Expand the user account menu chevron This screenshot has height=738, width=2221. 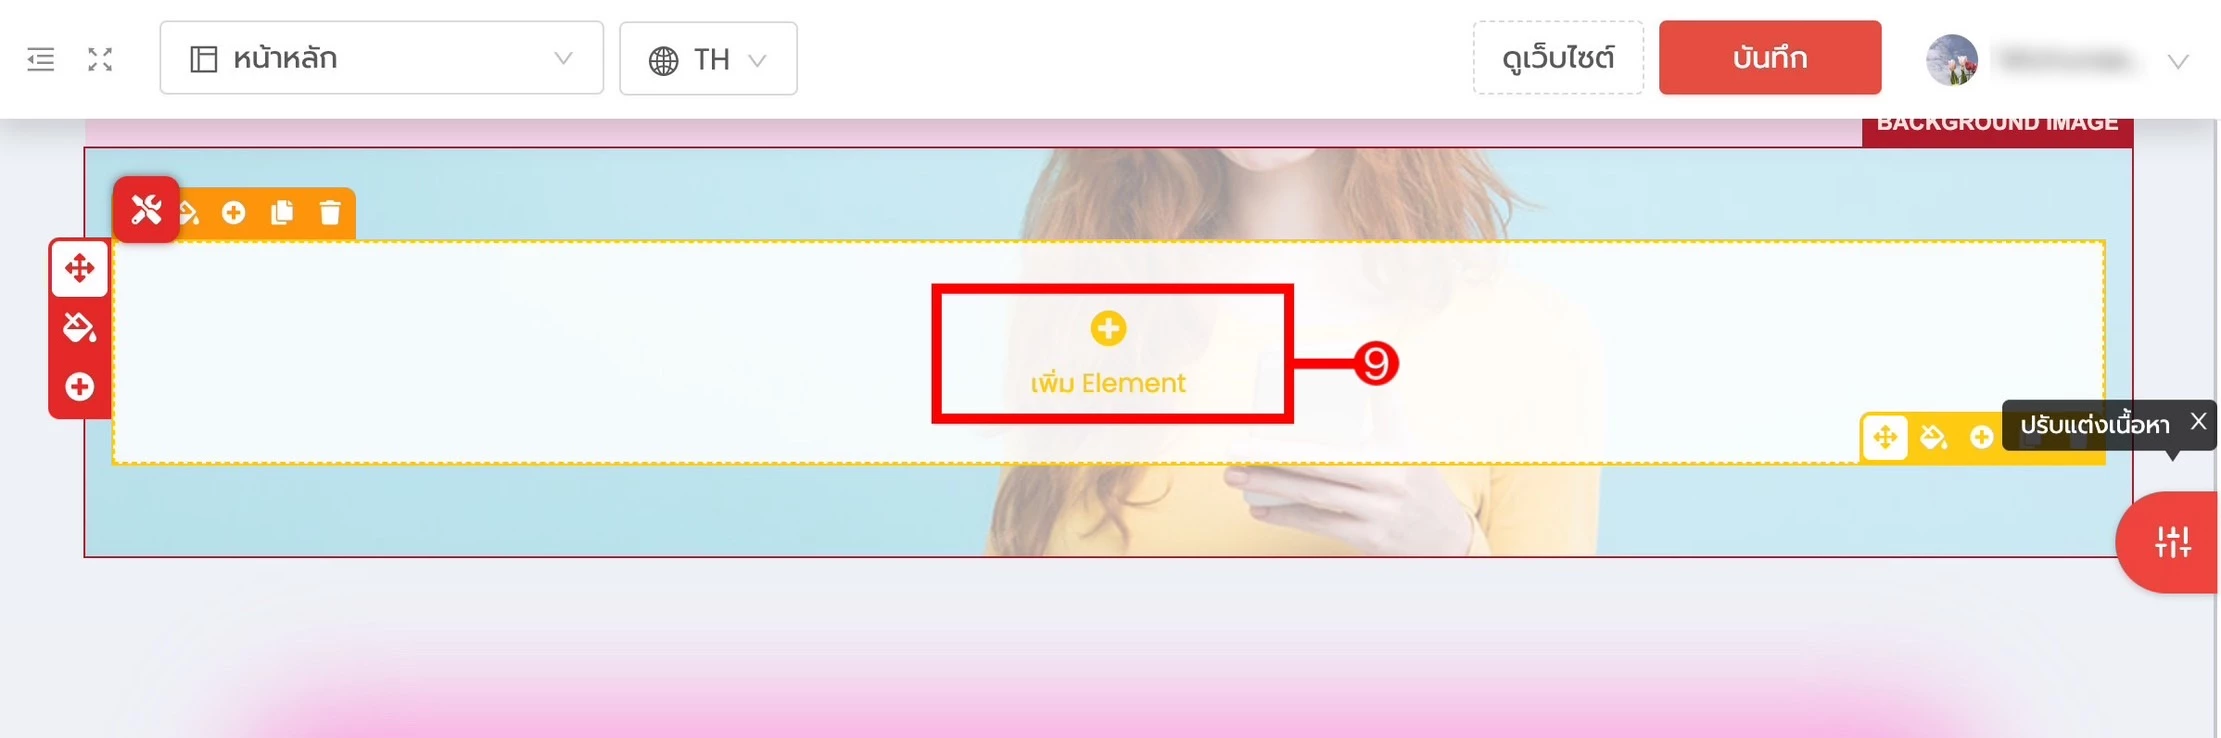pyautogui.click(x=2178, y=62)
